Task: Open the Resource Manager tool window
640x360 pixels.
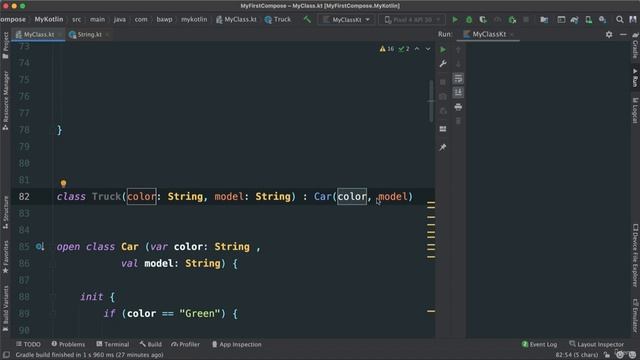Action: 5,100
